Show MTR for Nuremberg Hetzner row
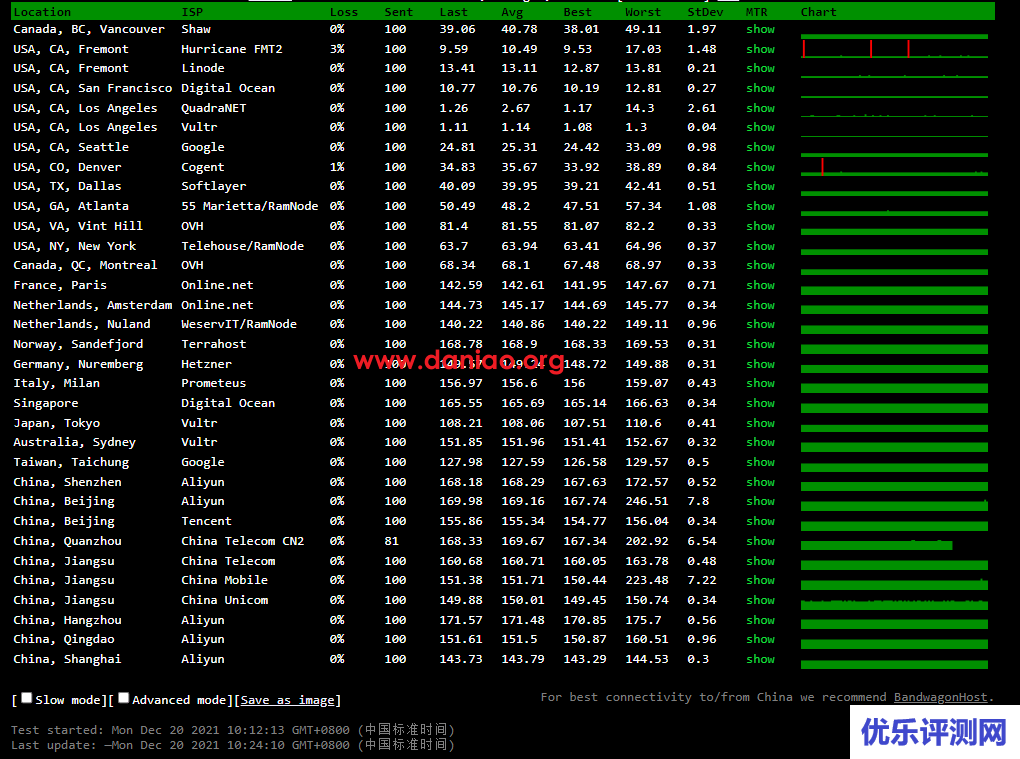The image size is (1020, 759). point(760,364)
